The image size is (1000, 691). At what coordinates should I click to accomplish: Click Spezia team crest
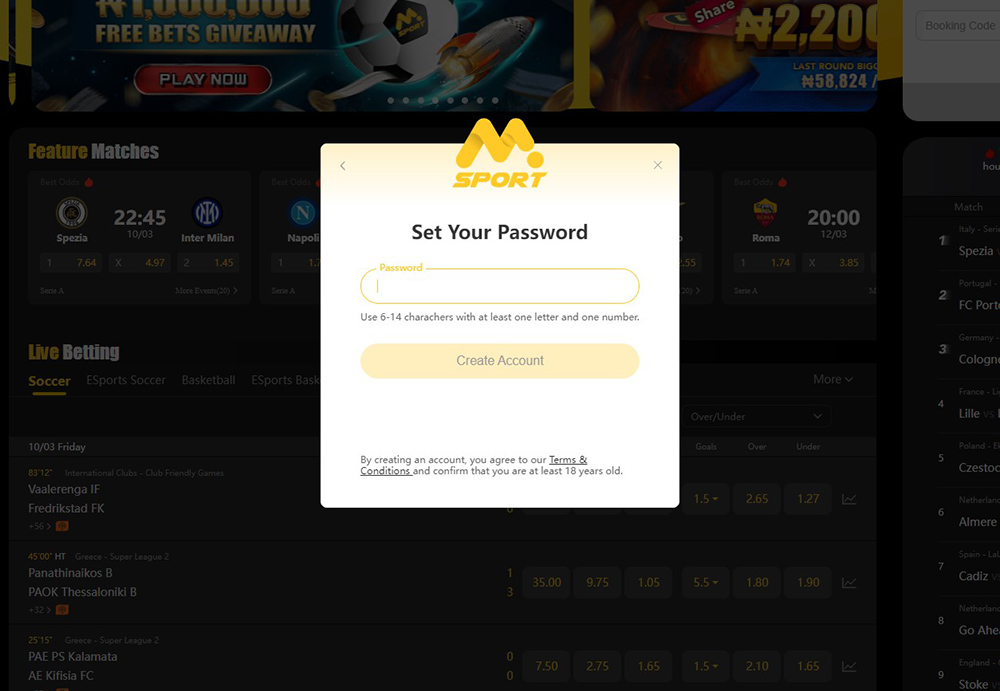click(71, 212)
